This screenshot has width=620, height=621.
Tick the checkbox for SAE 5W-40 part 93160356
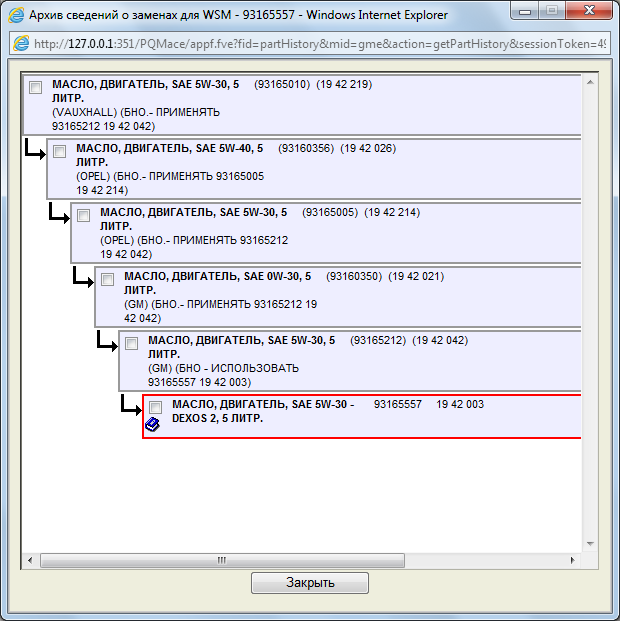pos(60,151)
